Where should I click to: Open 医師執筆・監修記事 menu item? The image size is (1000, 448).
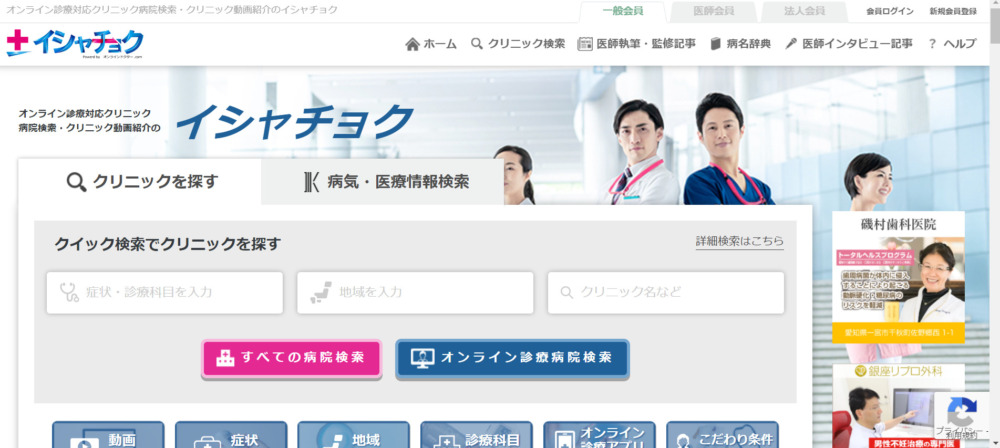pyautogui.click(x=636, y=43)
